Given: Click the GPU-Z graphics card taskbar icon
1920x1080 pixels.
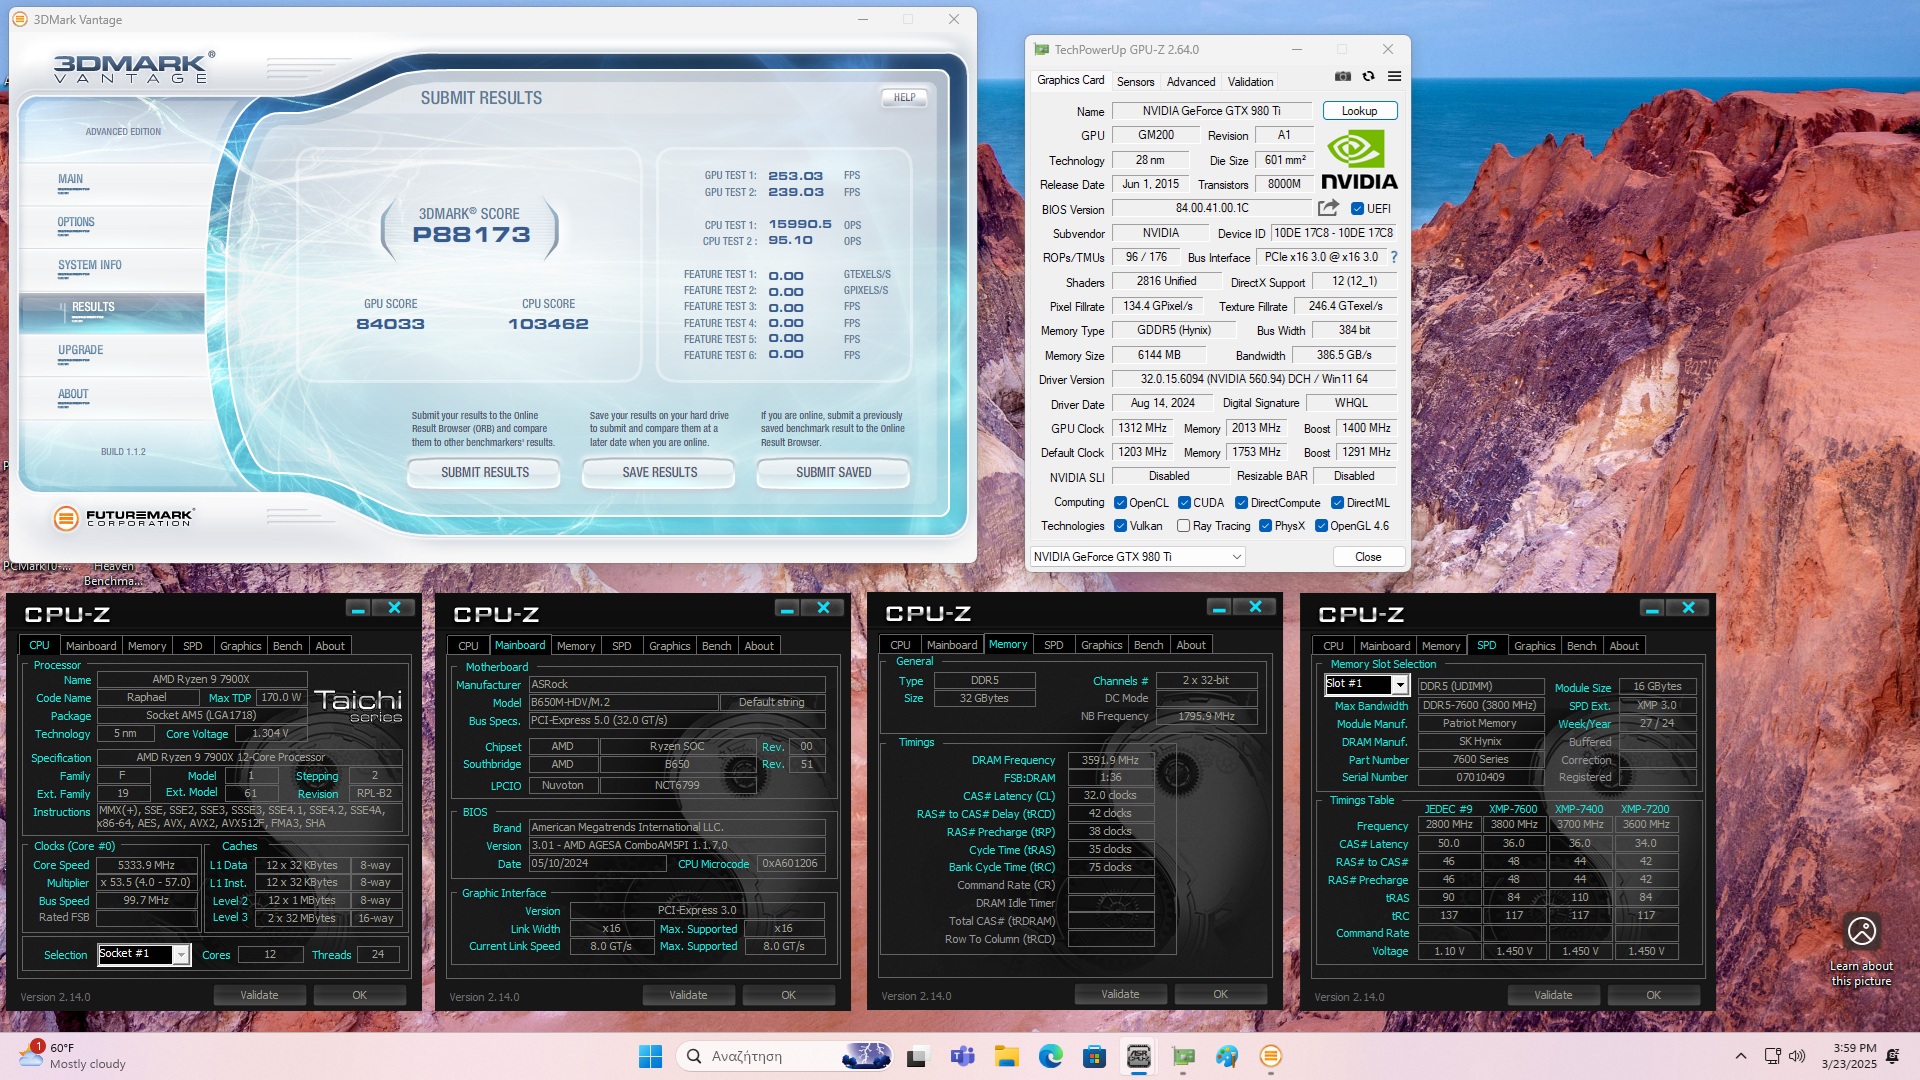Looking at the screenshot, I should click(1183, 1056).
